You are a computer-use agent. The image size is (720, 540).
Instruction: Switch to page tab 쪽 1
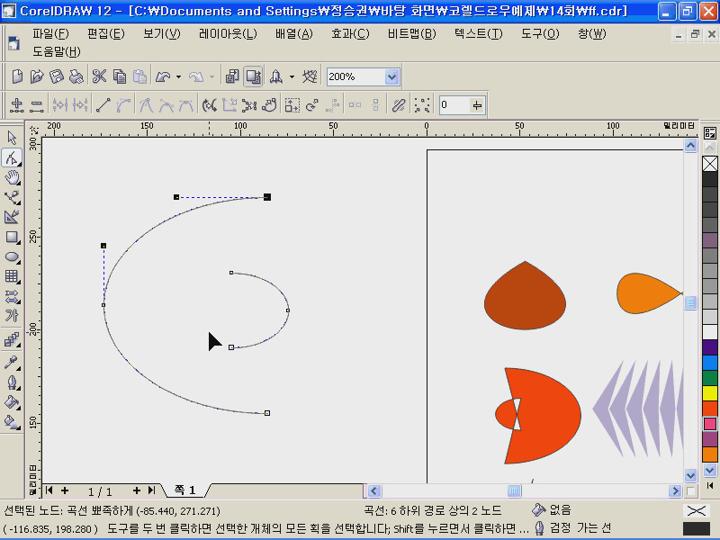(x=185, y=490)
